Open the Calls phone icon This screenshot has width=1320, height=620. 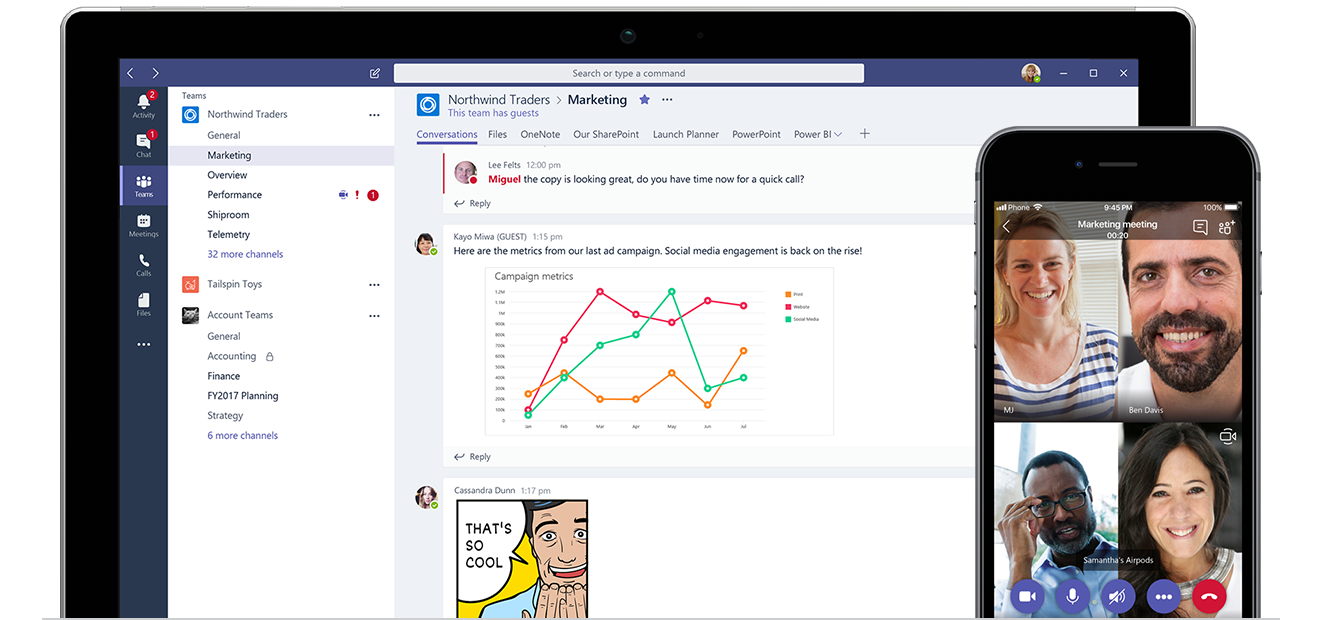[x=144, y=264]
